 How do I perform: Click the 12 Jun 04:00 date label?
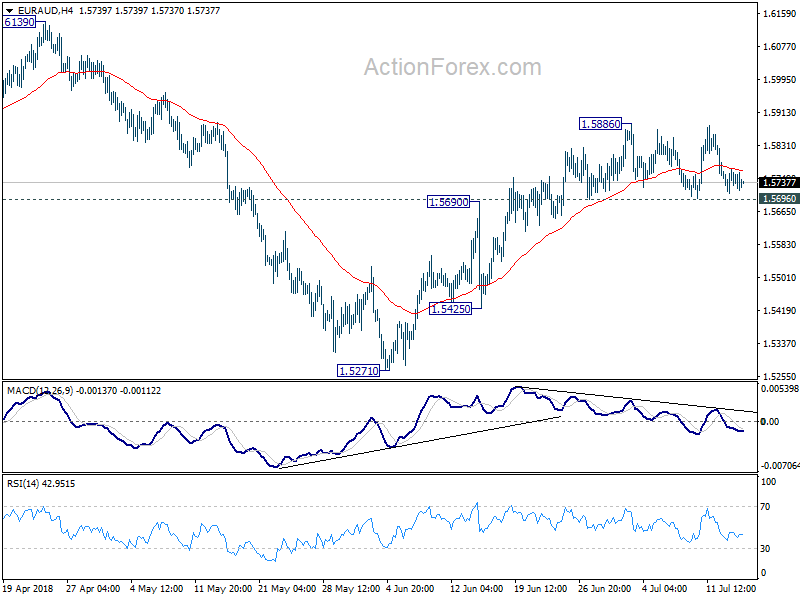477,589
